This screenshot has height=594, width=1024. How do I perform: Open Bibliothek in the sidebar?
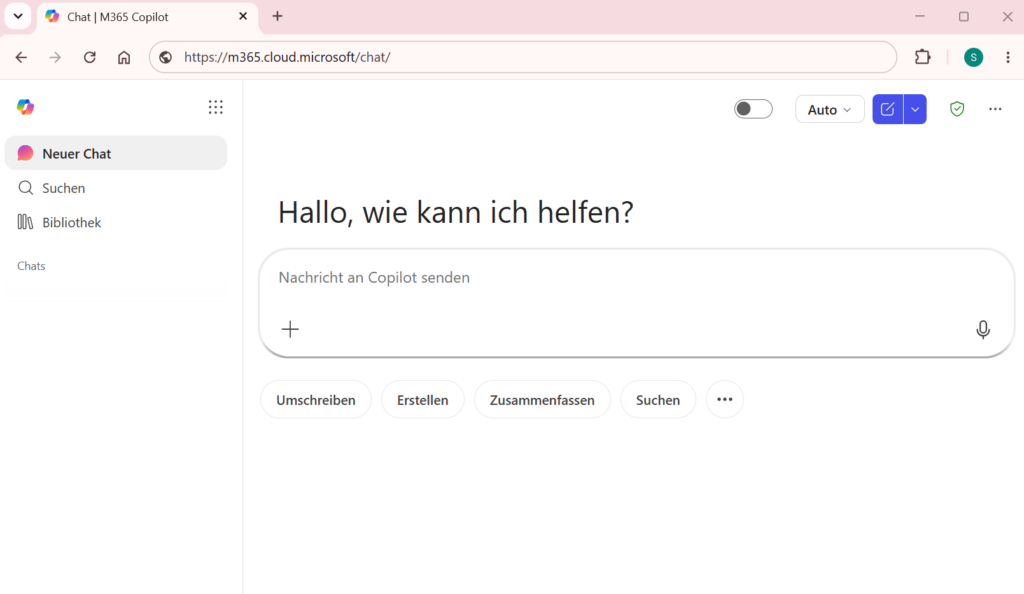click(116, 223)
